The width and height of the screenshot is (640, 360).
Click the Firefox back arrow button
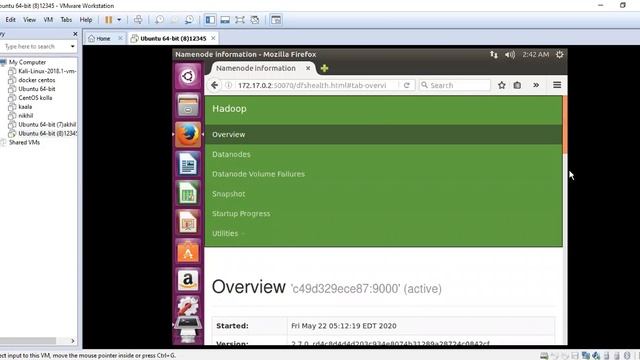214,85
